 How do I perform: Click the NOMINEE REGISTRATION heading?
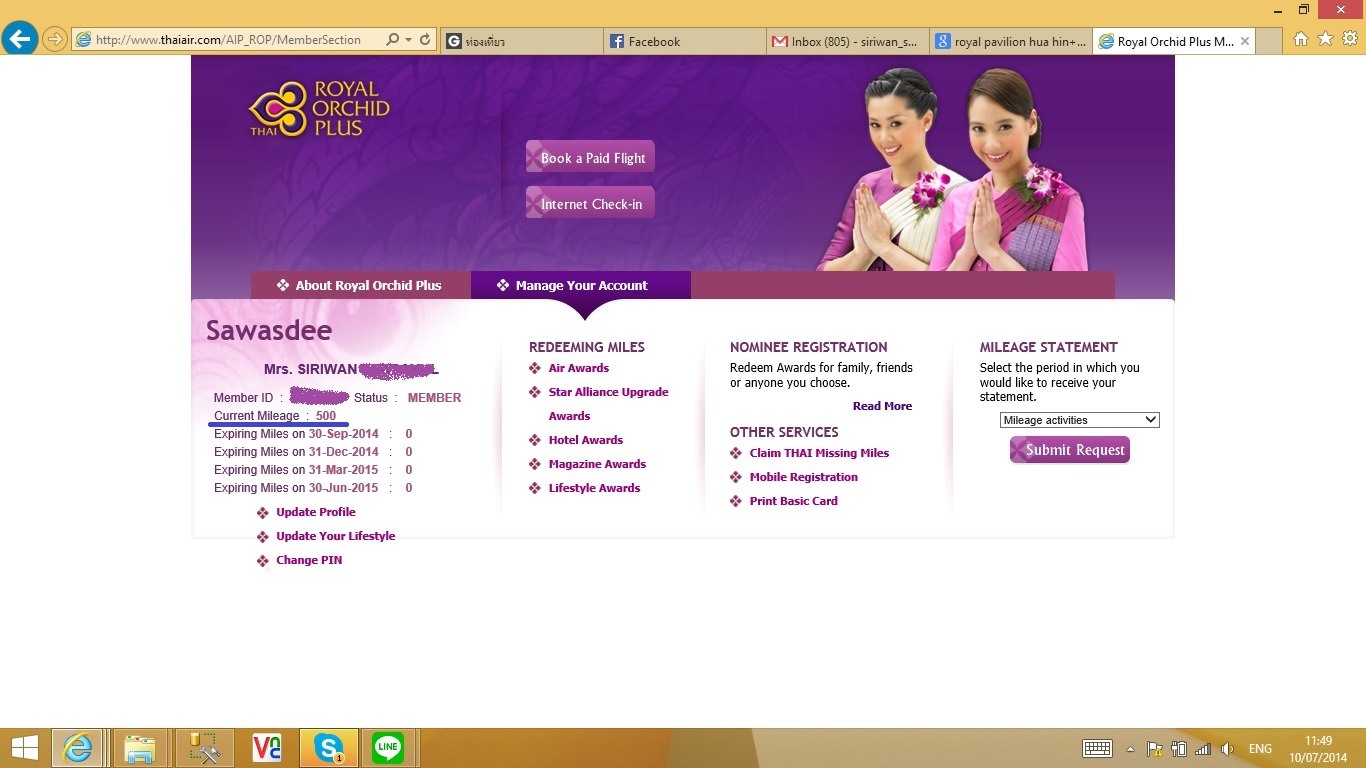(808, 347)
